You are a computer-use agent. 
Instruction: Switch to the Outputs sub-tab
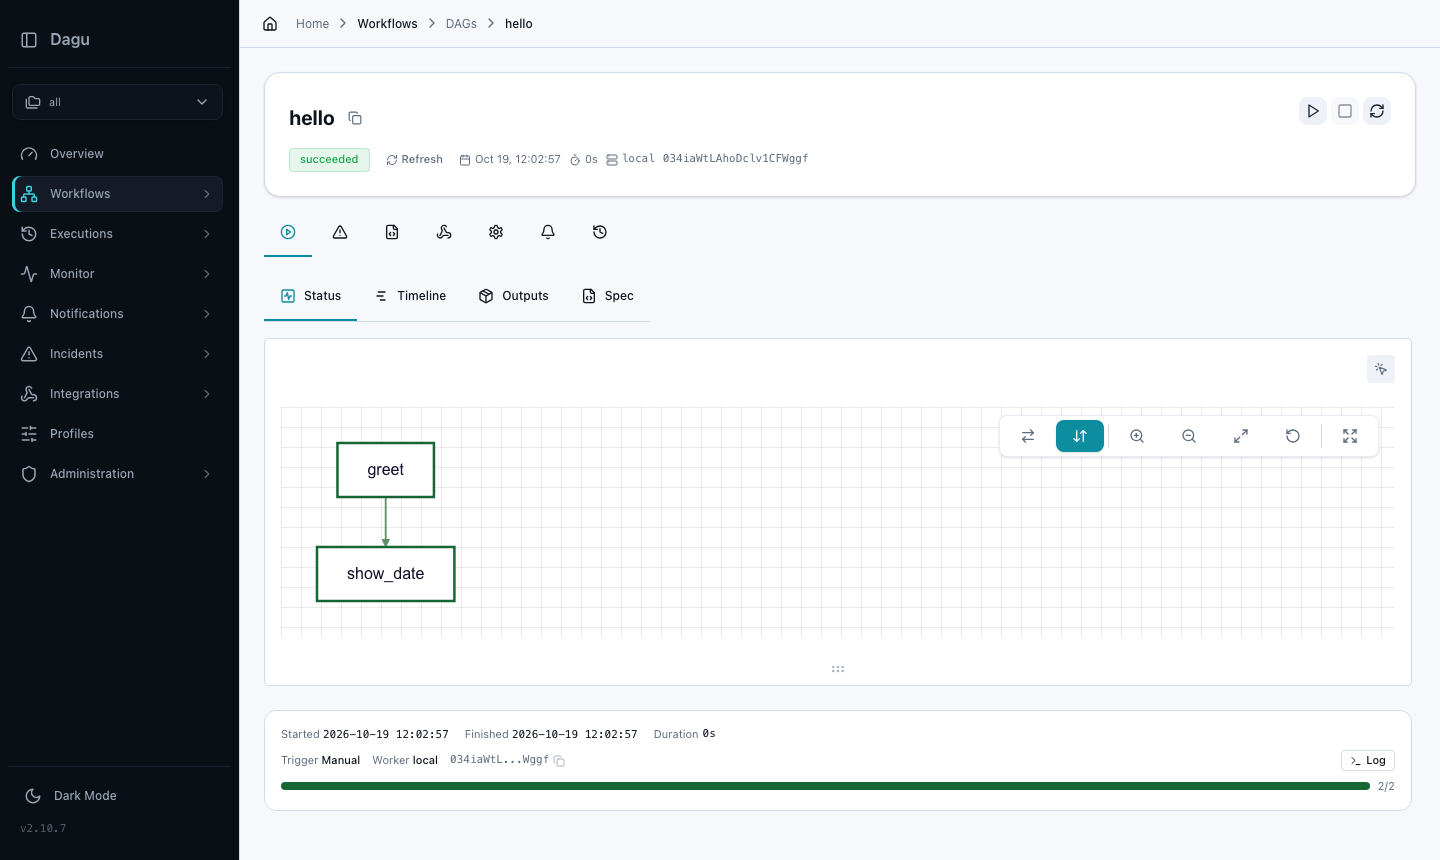[514, 296]
